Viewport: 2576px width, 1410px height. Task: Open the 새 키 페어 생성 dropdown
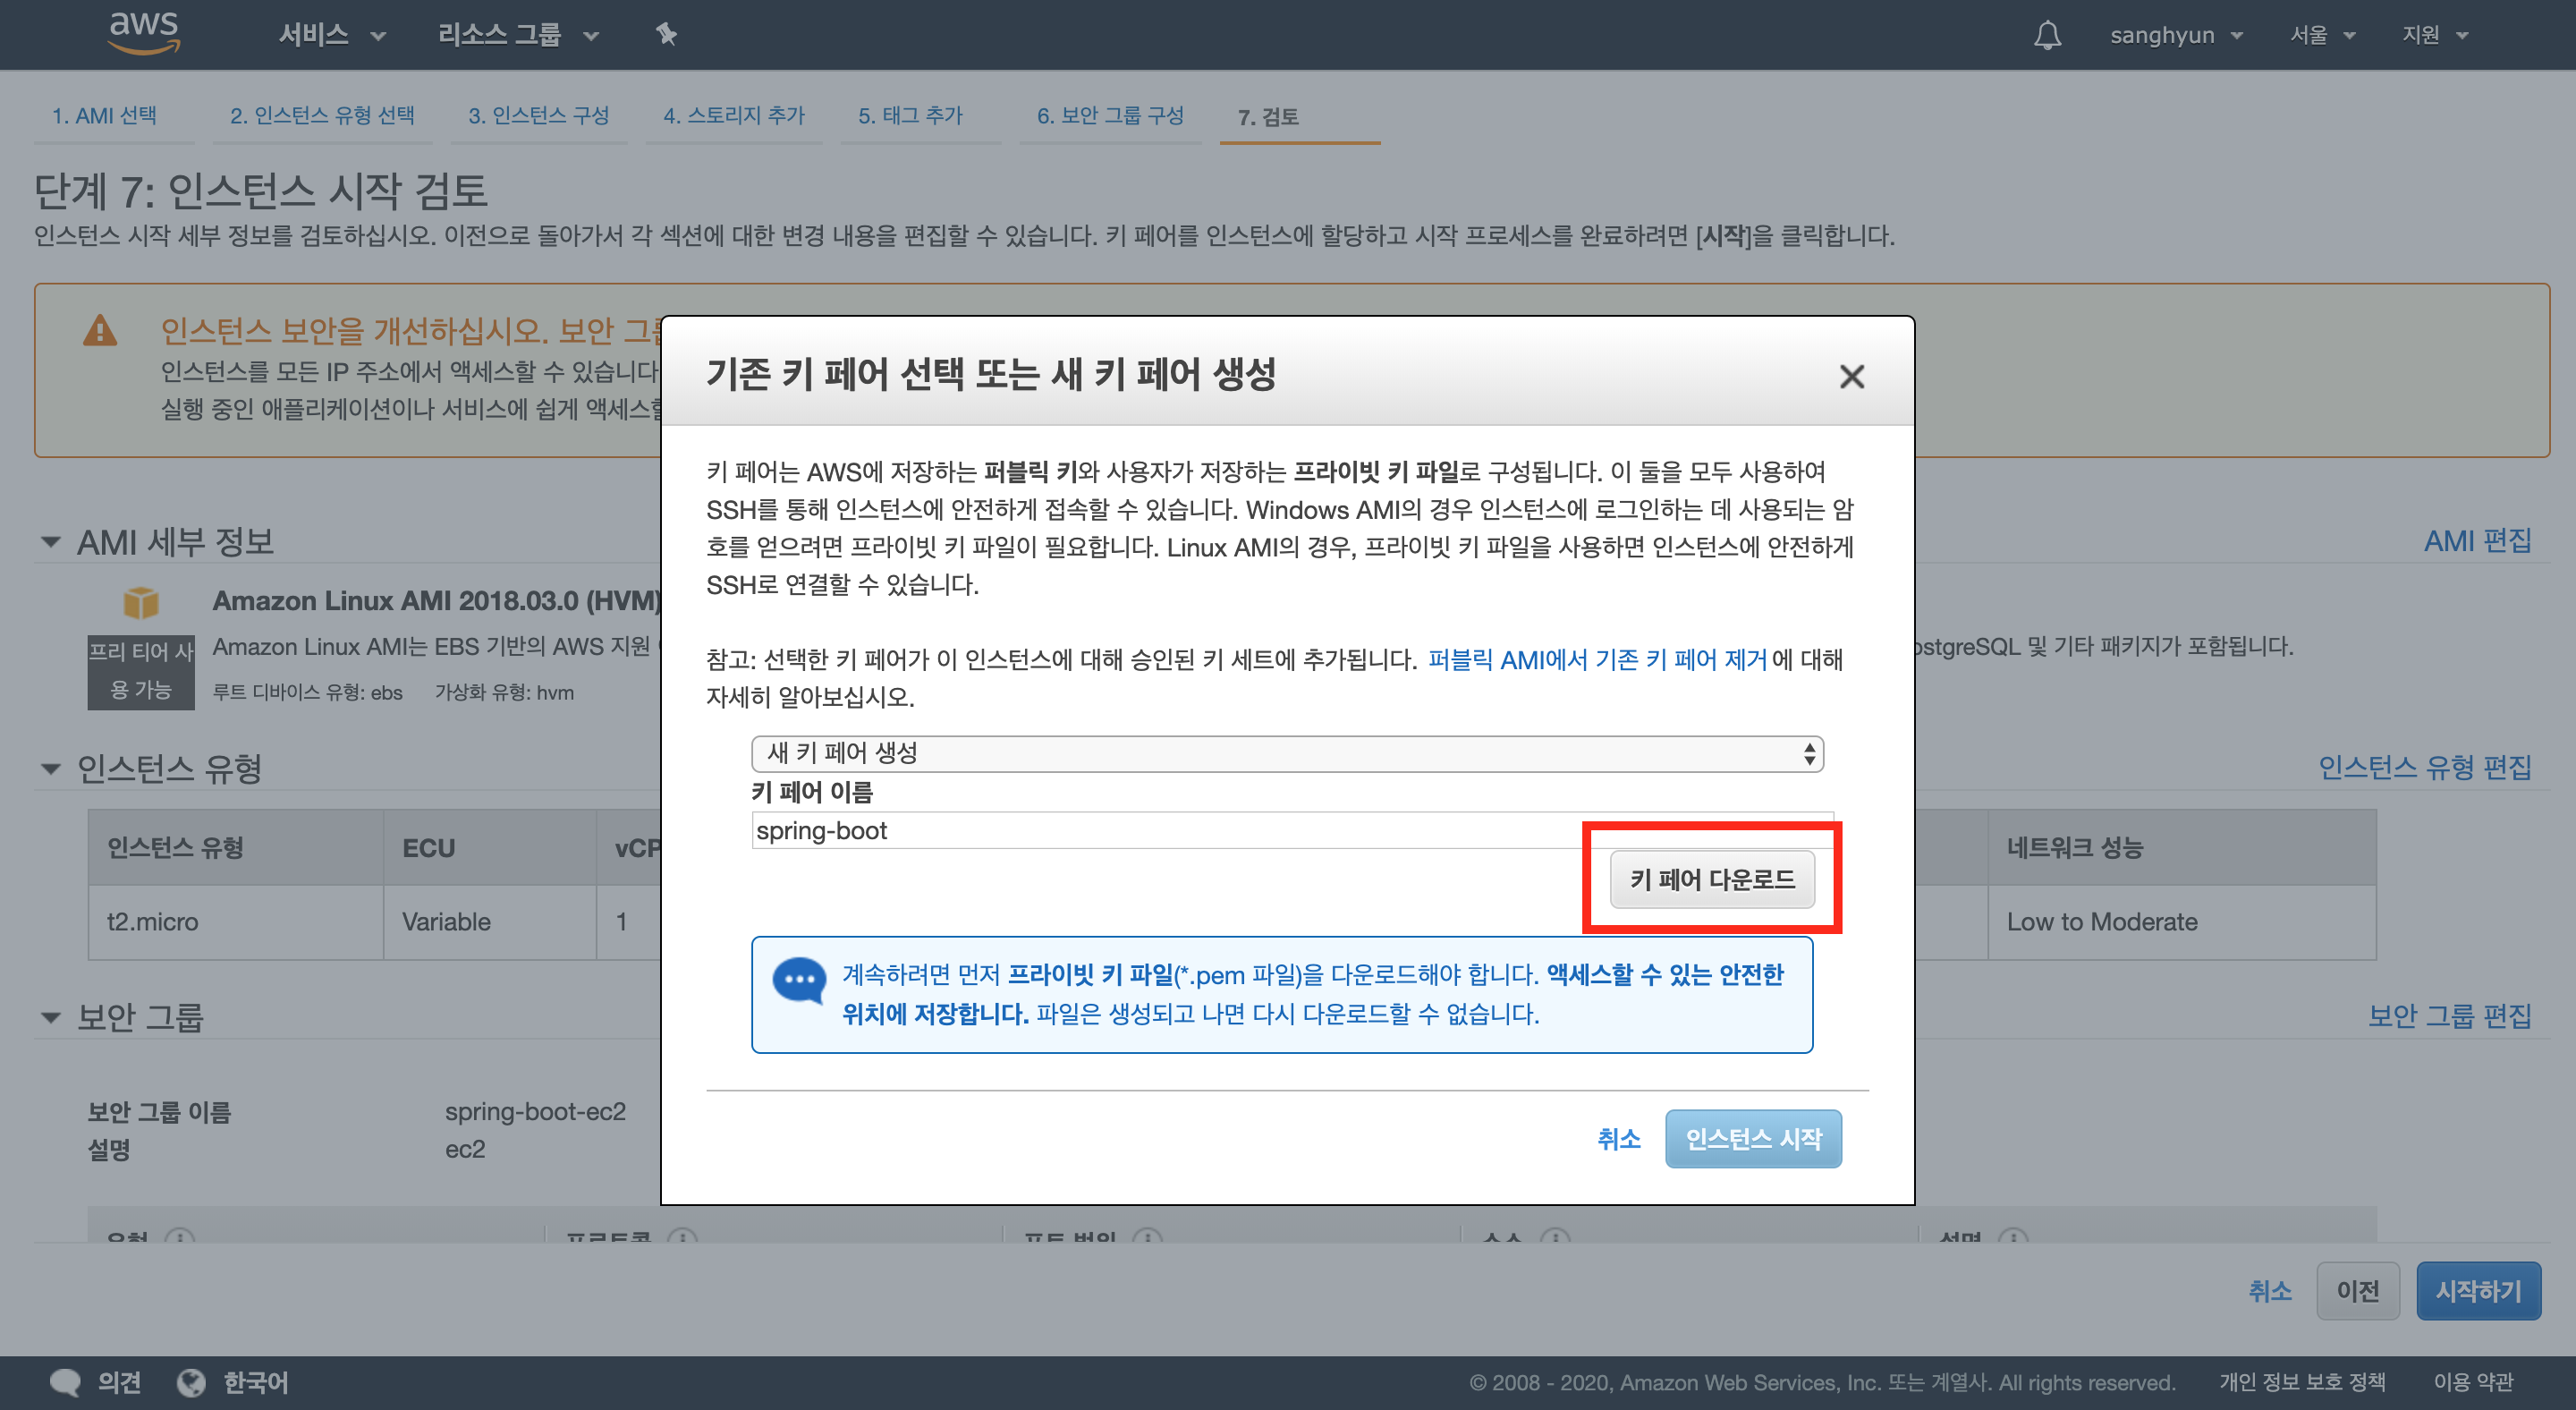point(1287,753)
